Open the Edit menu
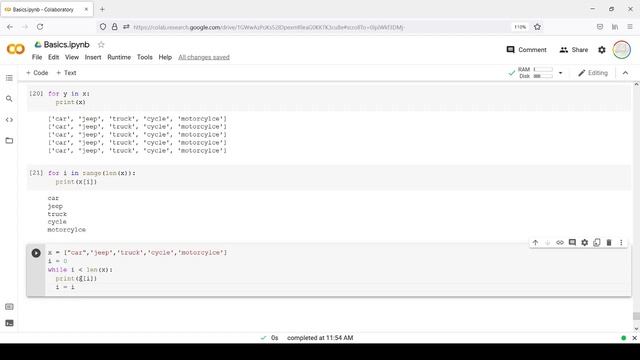 click(x=53, y=57)
